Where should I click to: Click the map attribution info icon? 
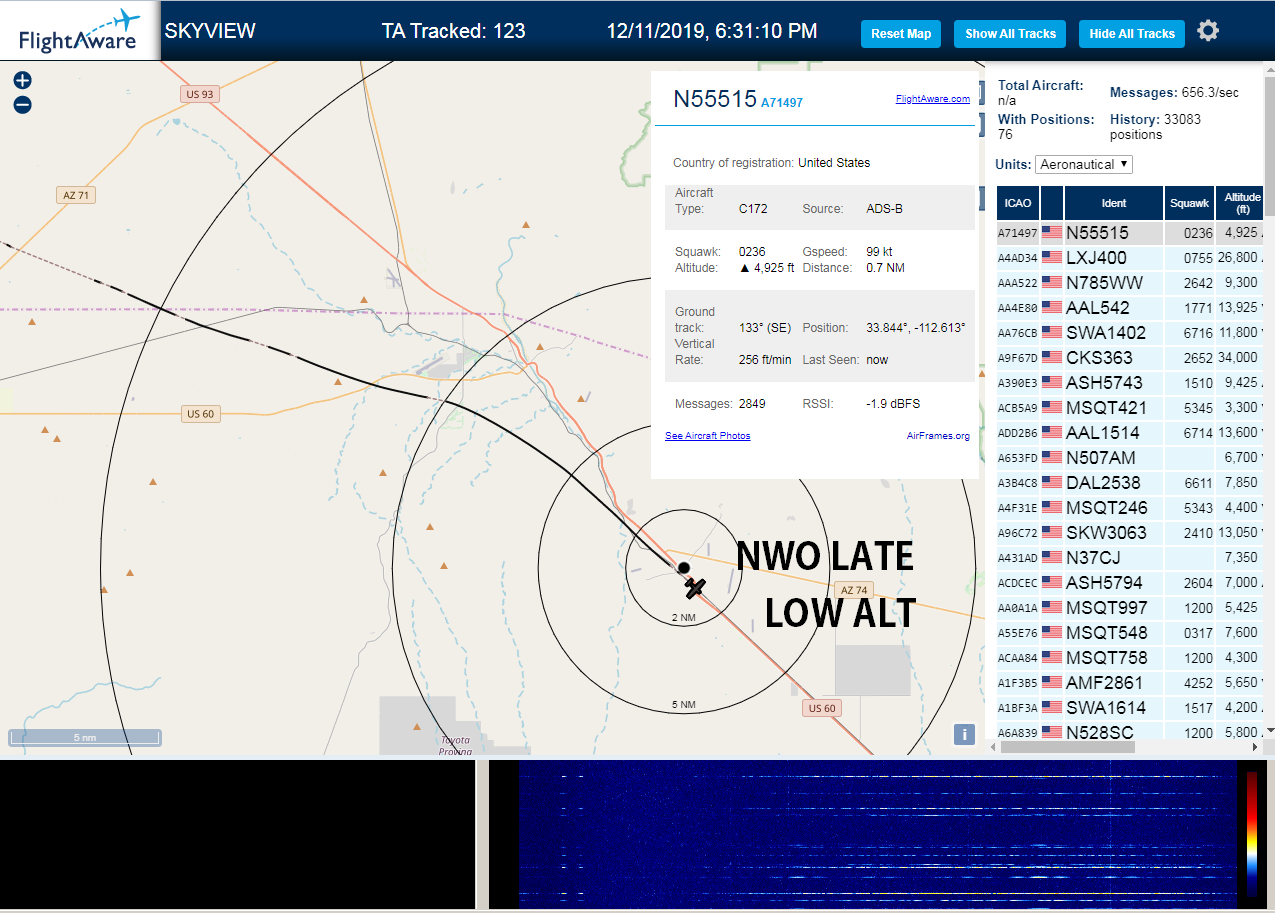tap(964, 734)
